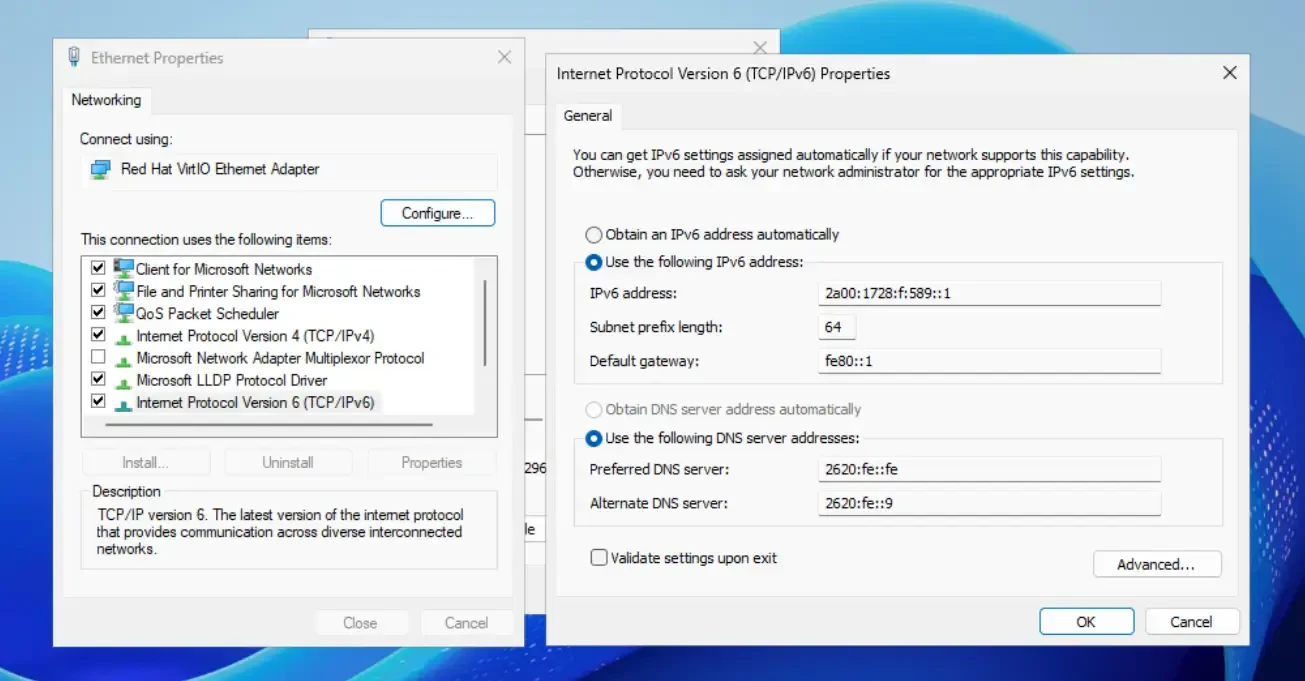Screen dimensions: 1305x681
Task: Select Use the following DNS server addresses
Action: [594, 438]
